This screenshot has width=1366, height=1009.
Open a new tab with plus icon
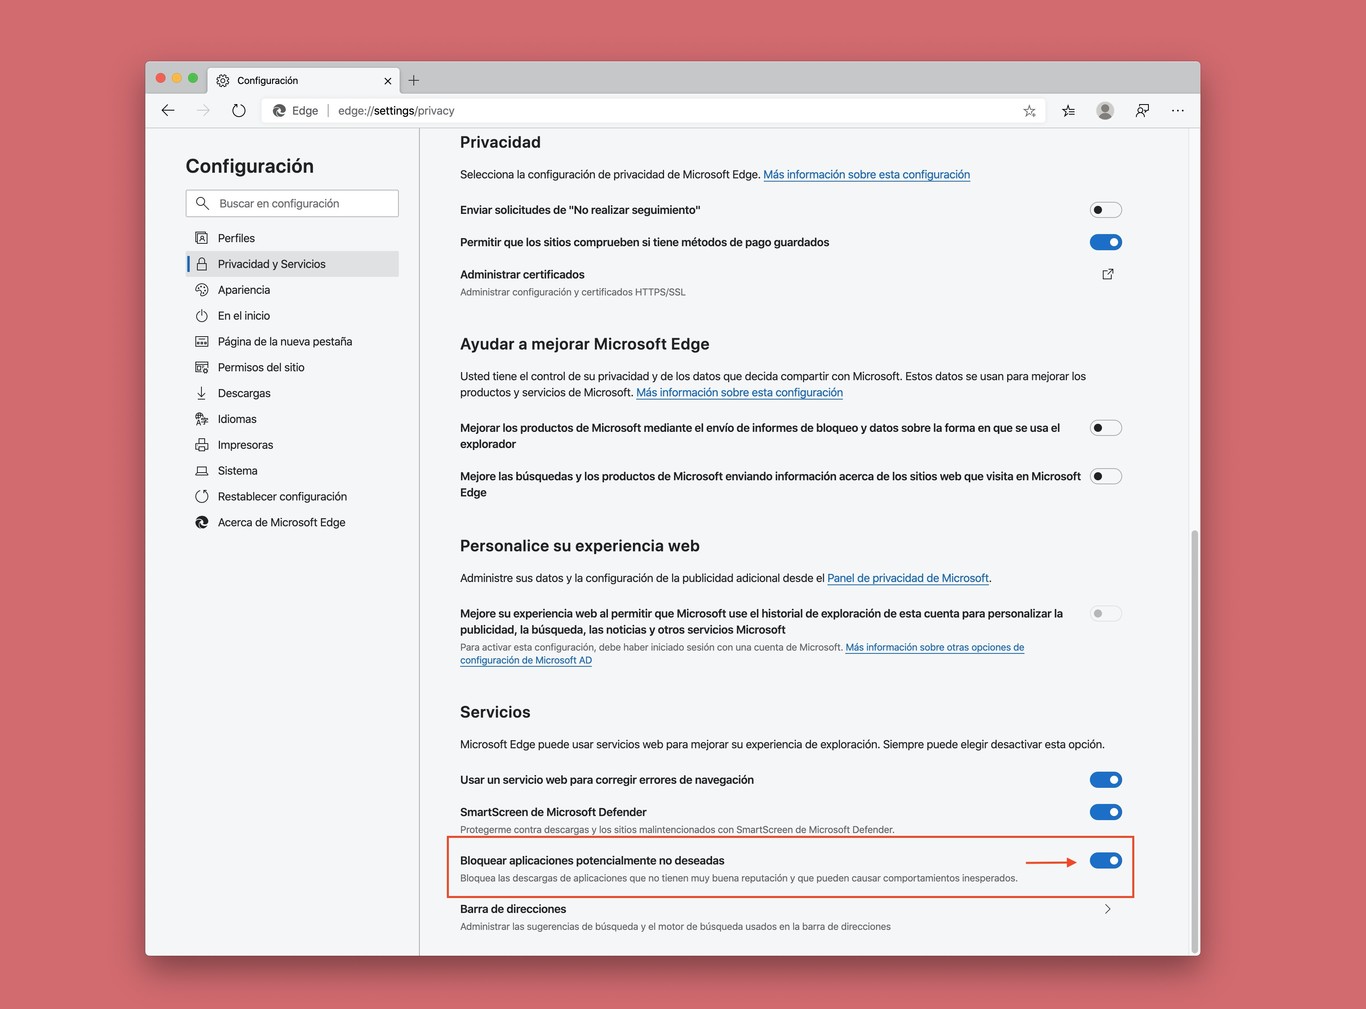pyautogui.click(x=414, y=80)
